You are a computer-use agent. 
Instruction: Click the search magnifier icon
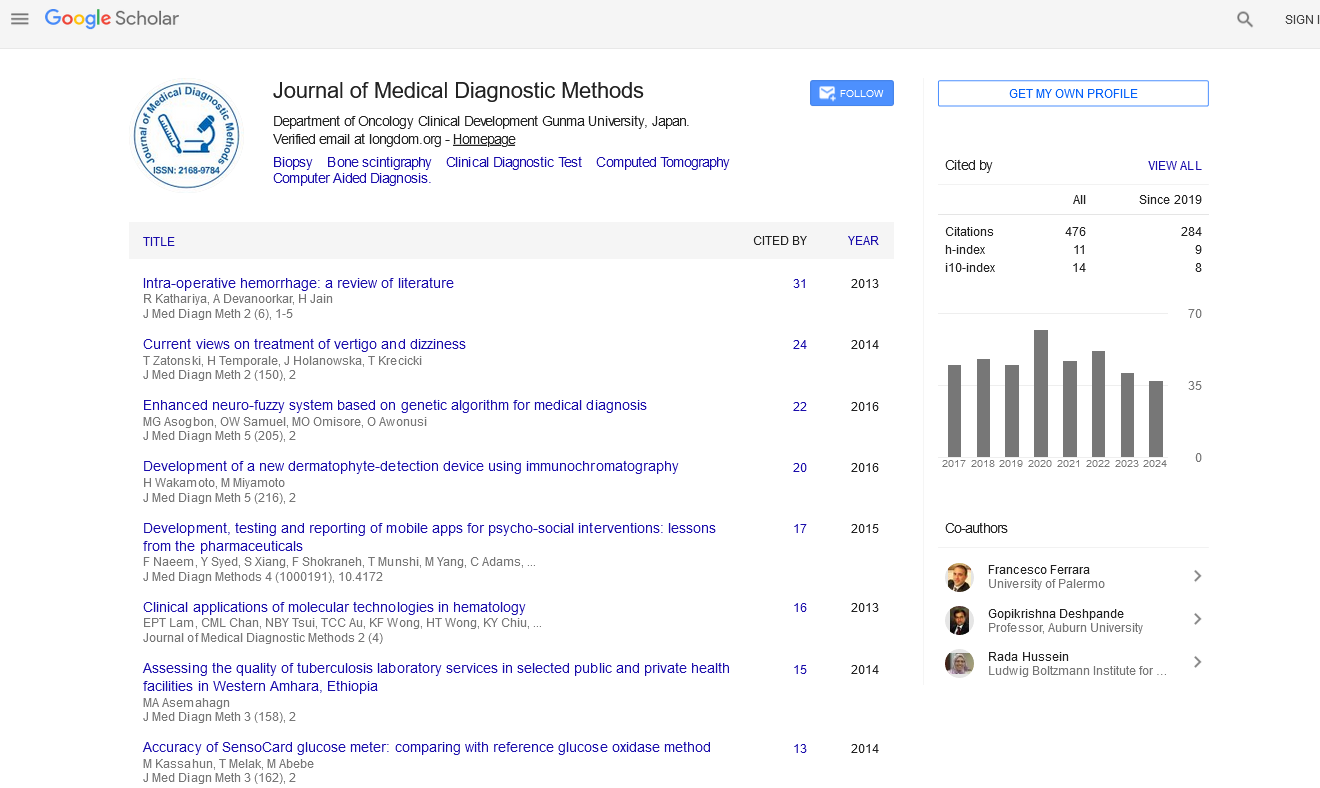[1244, 19]
